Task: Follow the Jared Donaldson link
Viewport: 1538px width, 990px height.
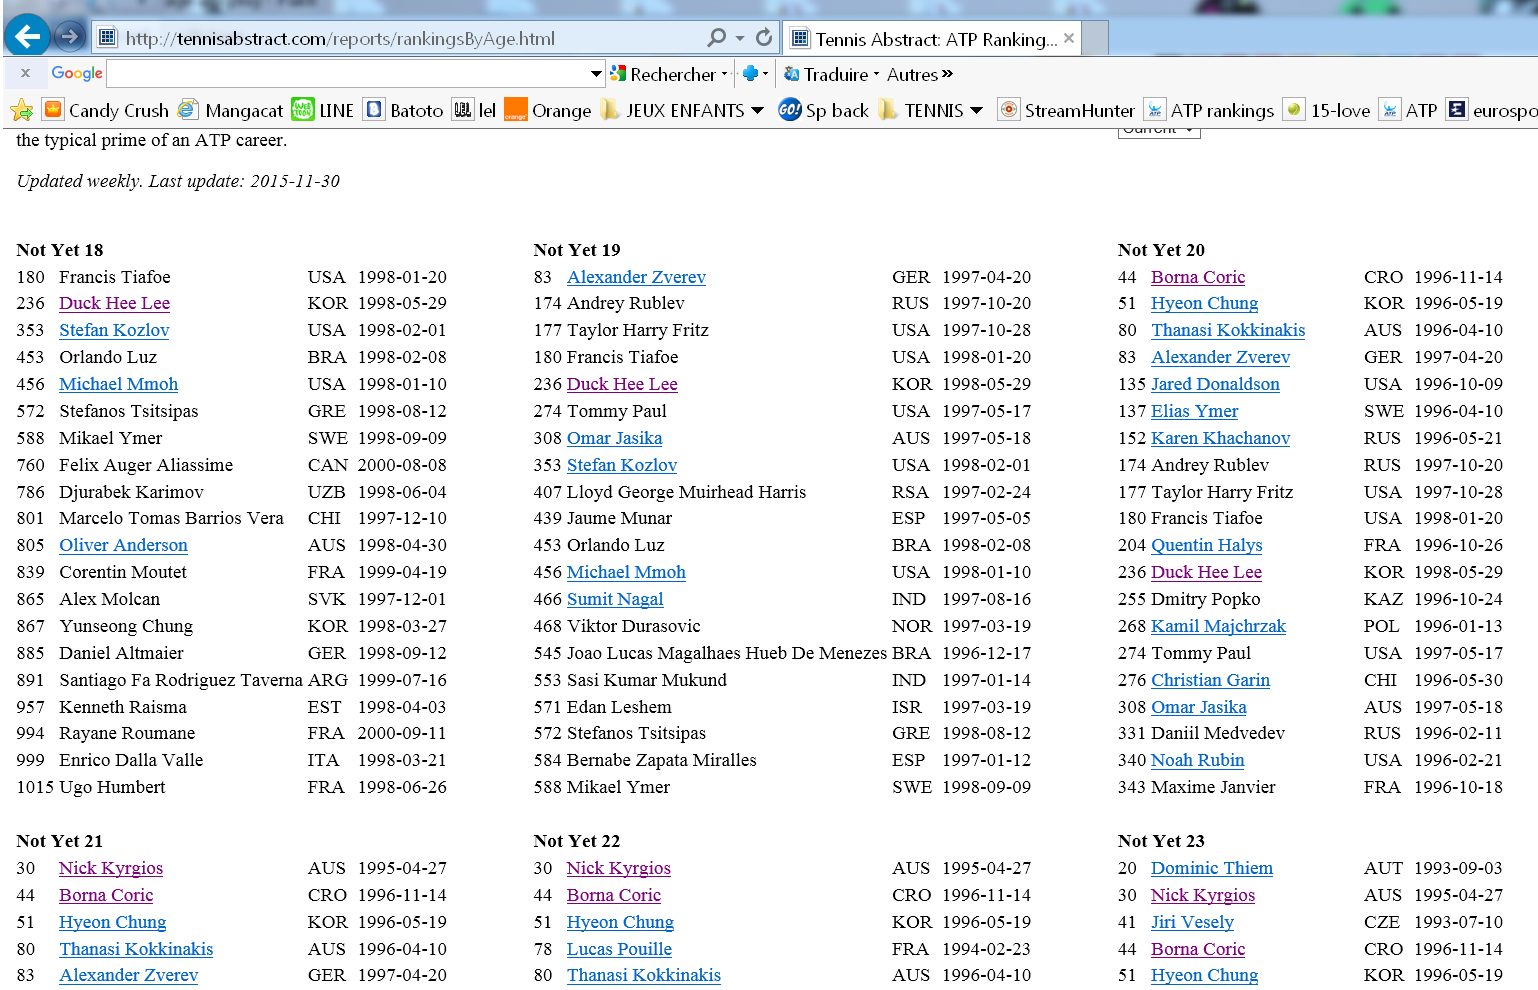Action: pyautogui.click(x=1215, y=384)
